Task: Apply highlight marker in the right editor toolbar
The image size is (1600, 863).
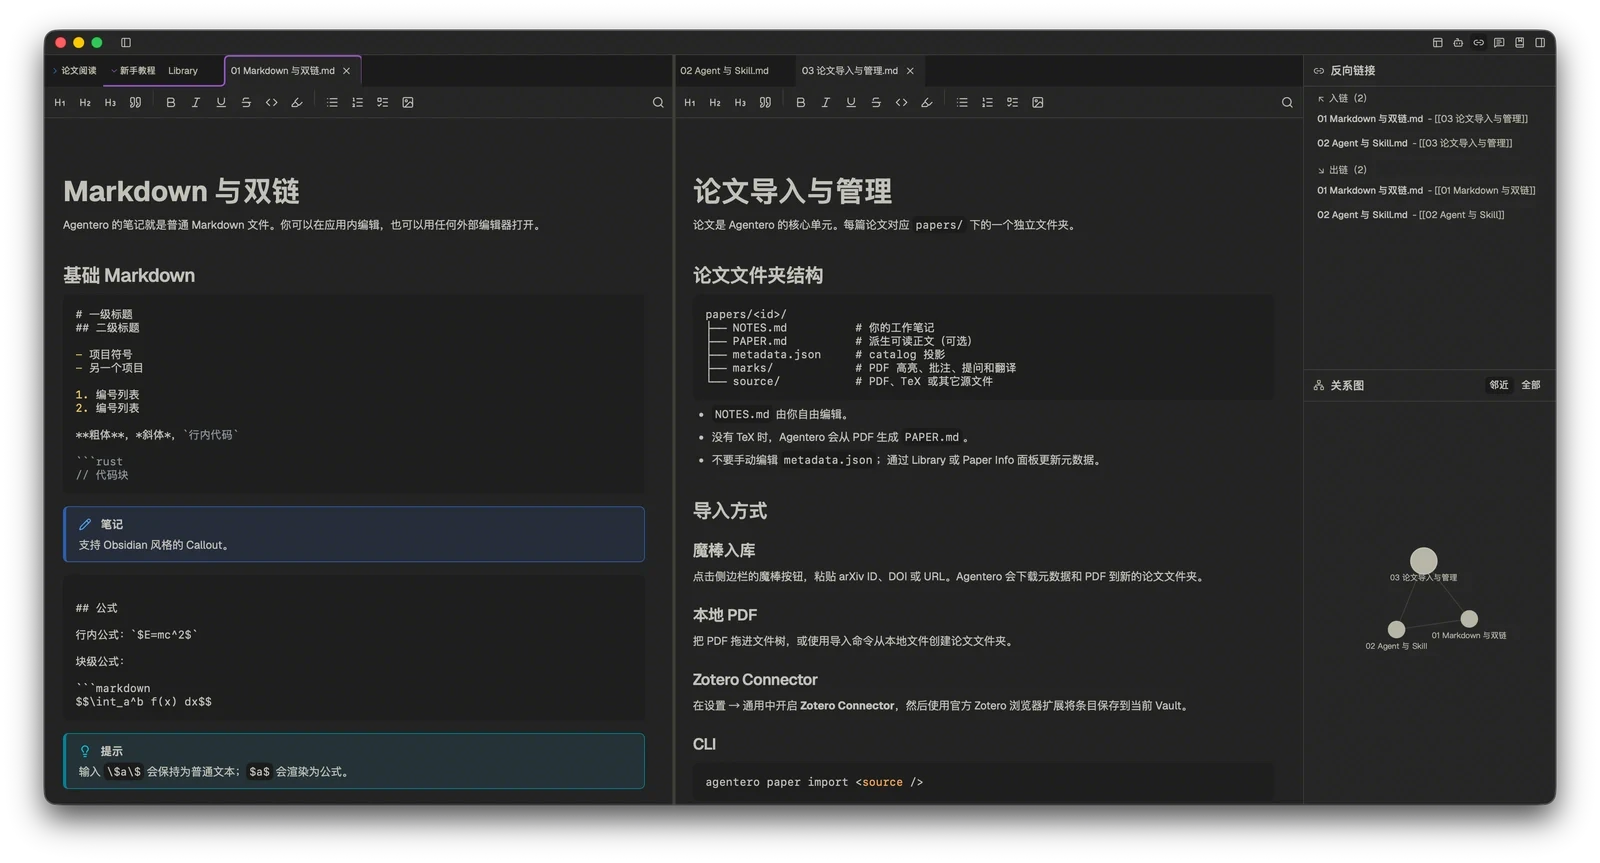Action: click(x=927, y=102)
